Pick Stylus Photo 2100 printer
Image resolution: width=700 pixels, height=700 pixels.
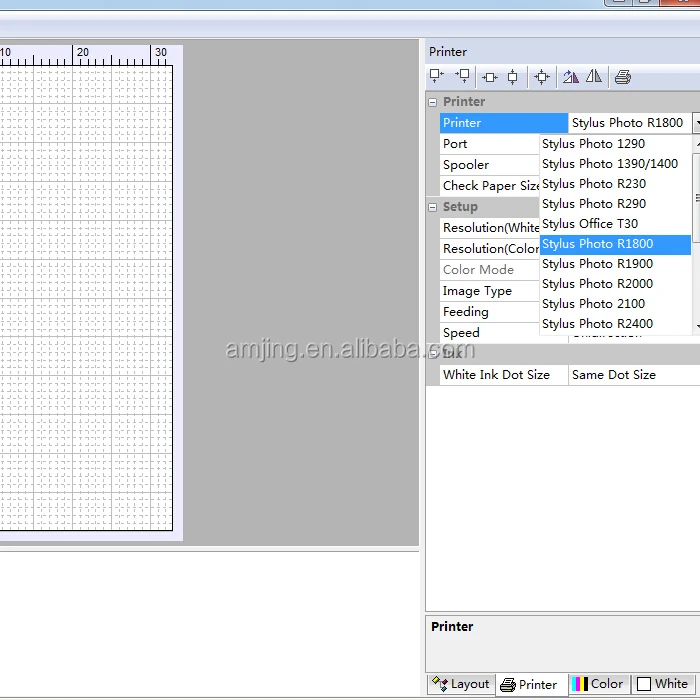click(615, 304)
